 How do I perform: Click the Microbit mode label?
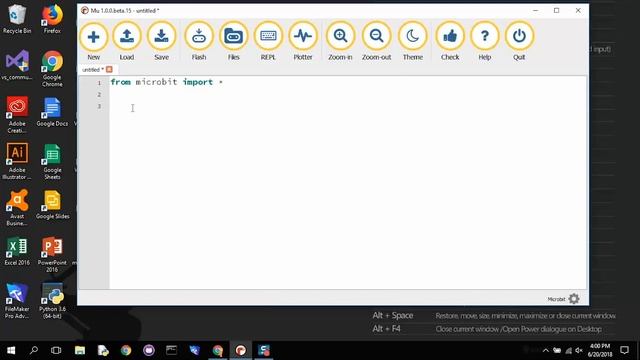pyautogui.click(x=556, y=299)
